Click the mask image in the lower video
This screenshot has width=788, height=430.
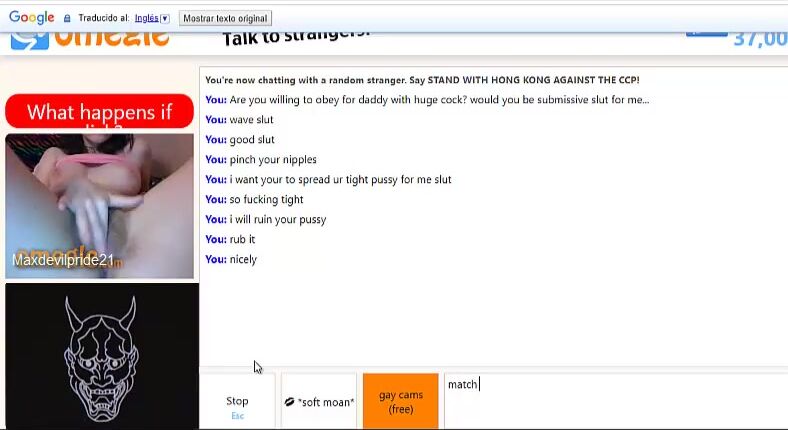[101, 359]
